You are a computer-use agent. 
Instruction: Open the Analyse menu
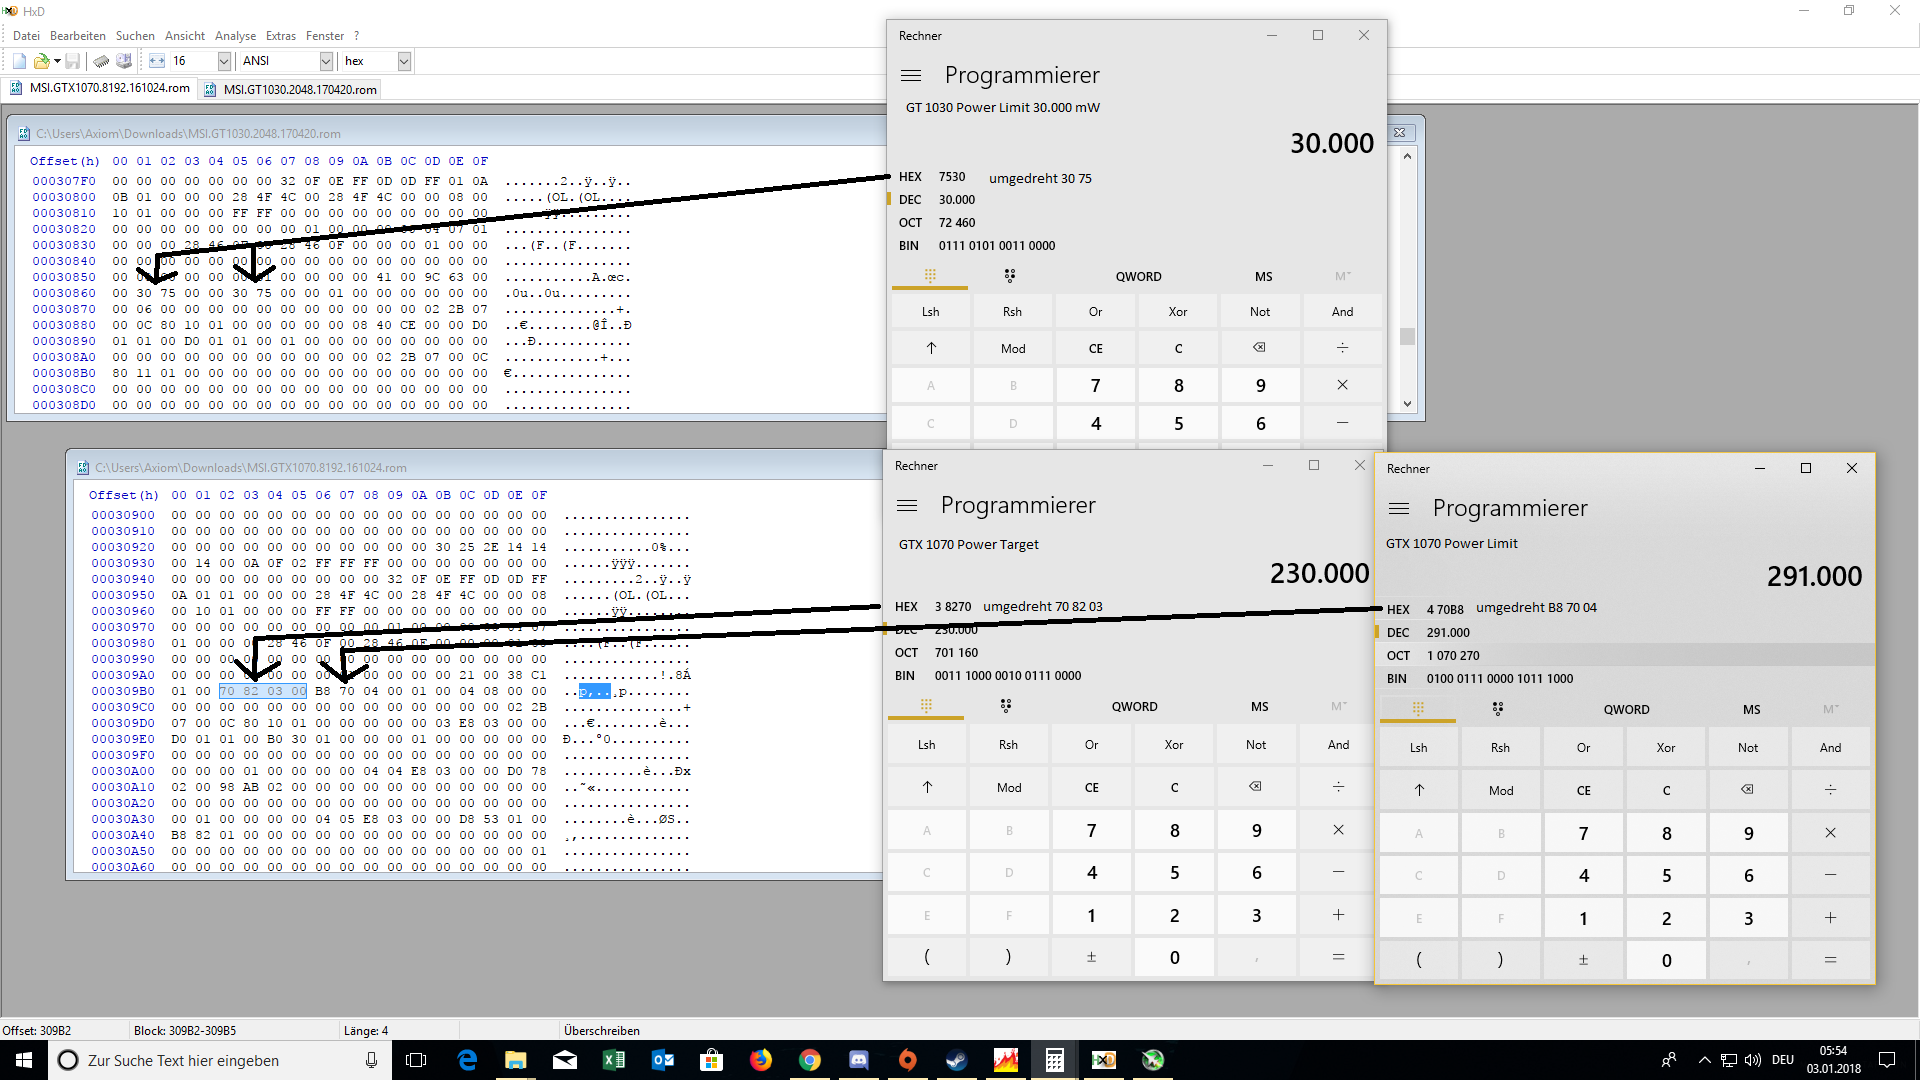(x=235, y=35)
